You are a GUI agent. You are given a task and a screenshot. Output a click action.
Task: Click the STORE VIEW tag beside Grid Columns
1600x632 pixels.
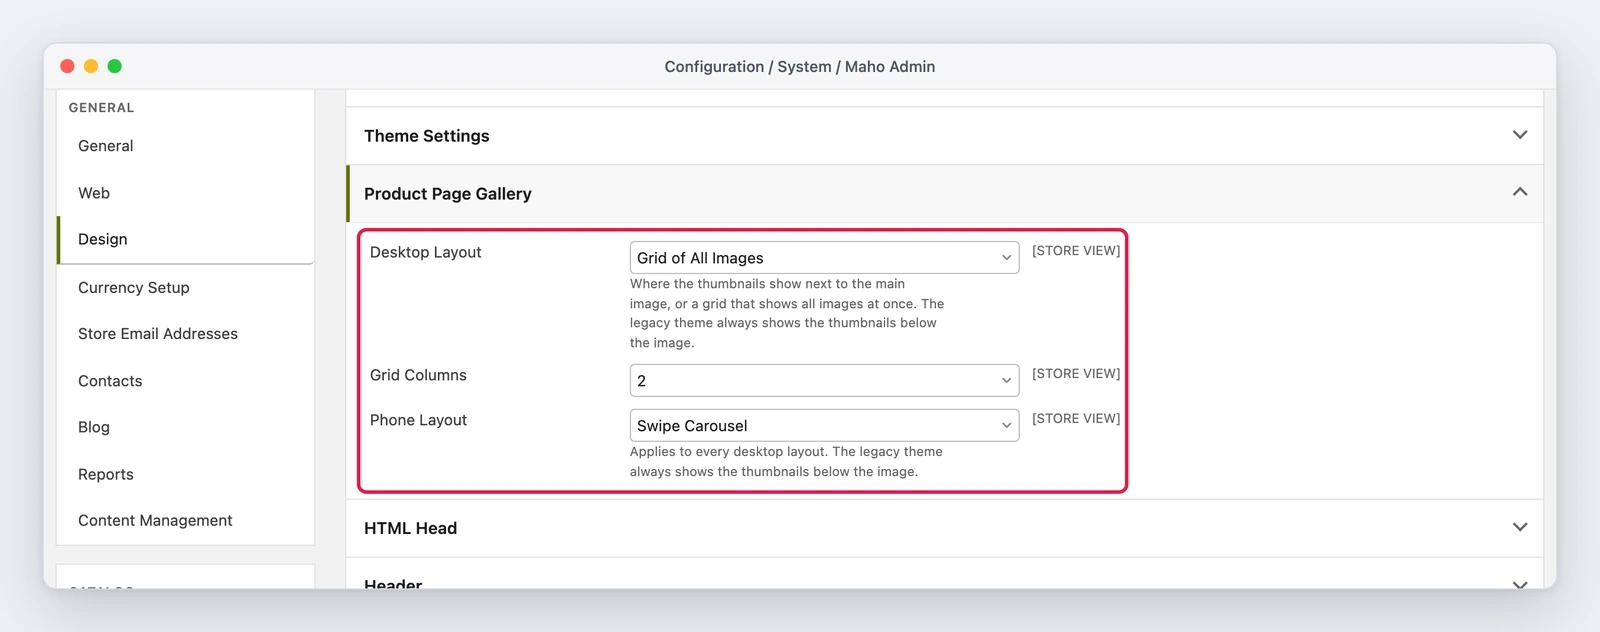click(1076, 374)
